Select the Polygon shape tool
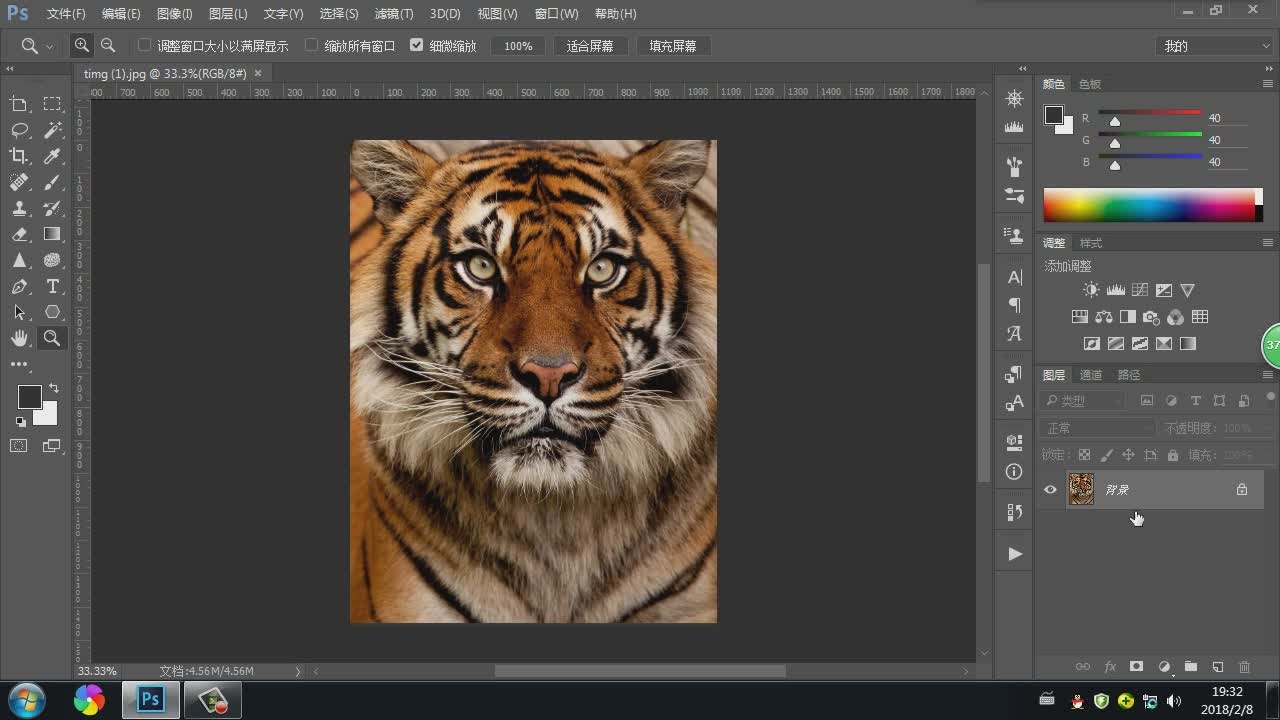 [x=52, y=312]
